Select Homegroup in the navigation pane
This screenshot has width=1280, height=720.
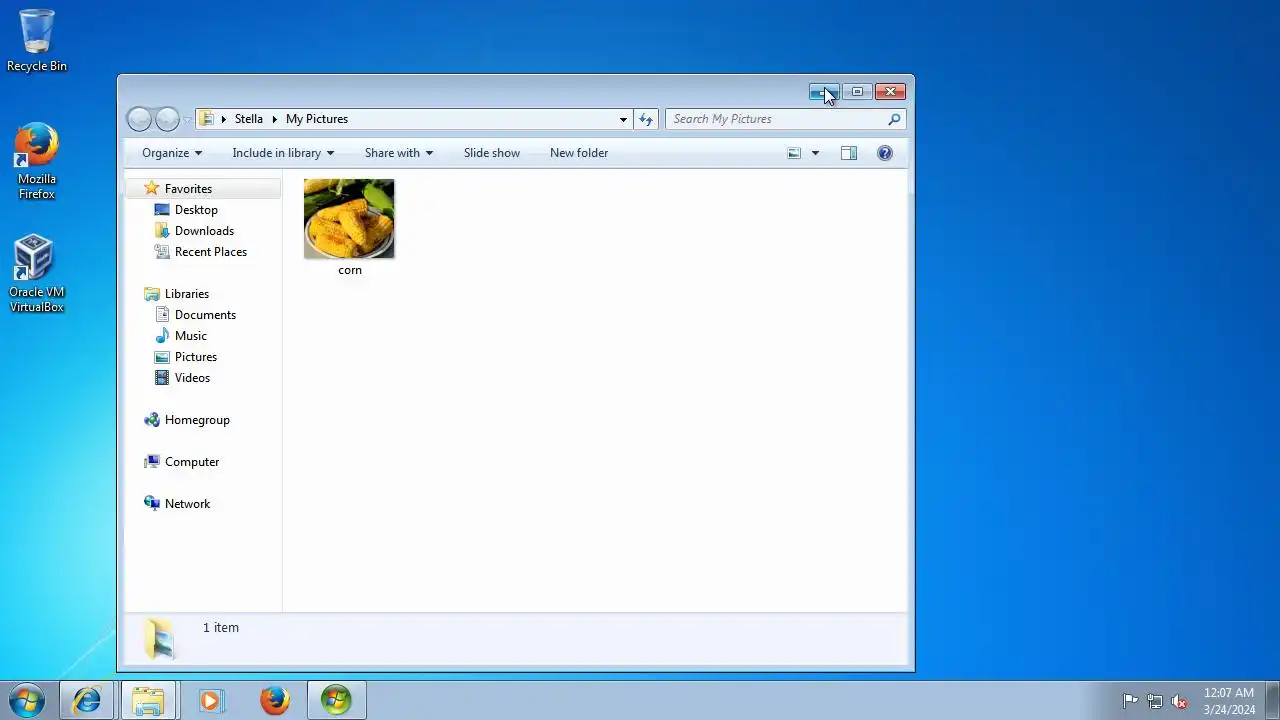[x=197, y=420]
